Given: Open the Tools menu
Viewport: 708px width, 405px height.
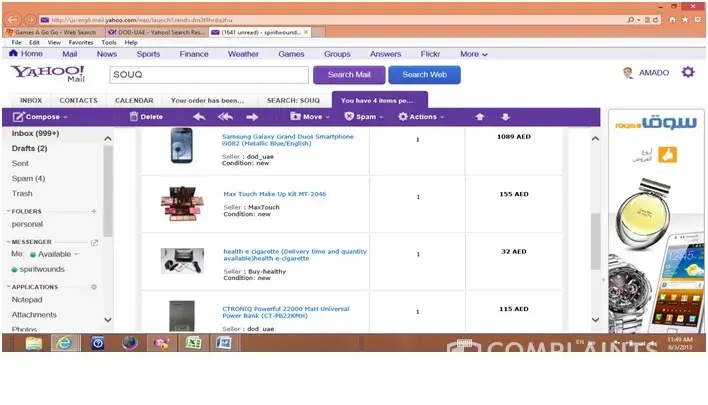Looking at the screenshot, I should (x=109, y=42).
